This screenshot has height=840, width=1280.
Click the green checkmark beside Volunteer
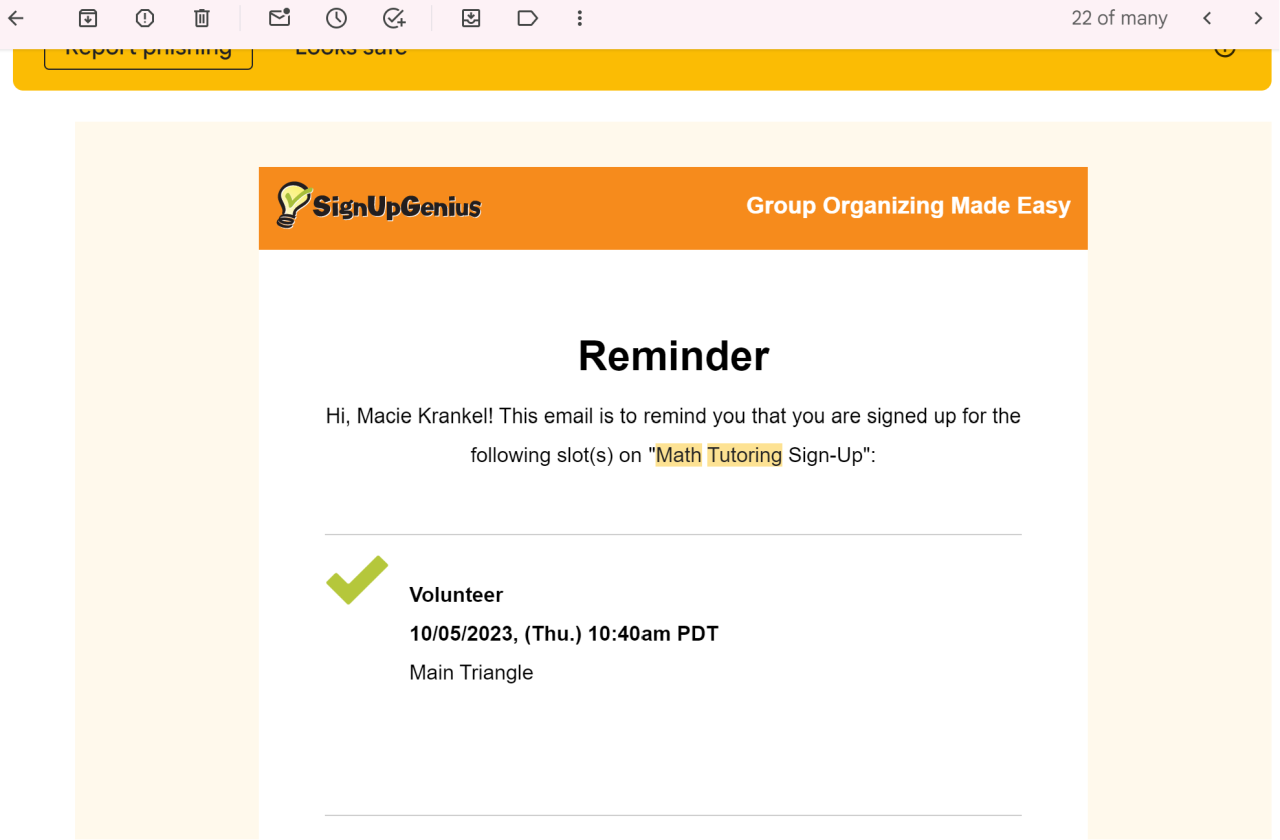pos(357,580)
